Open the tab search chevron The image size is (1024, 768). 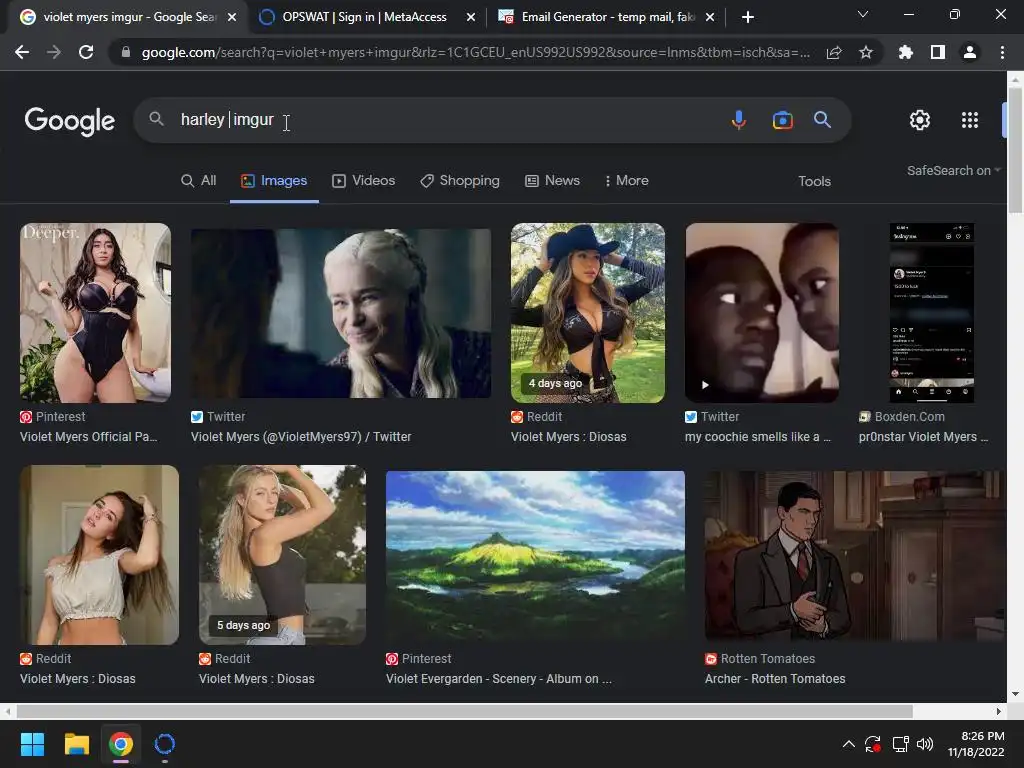pos(863,14)
